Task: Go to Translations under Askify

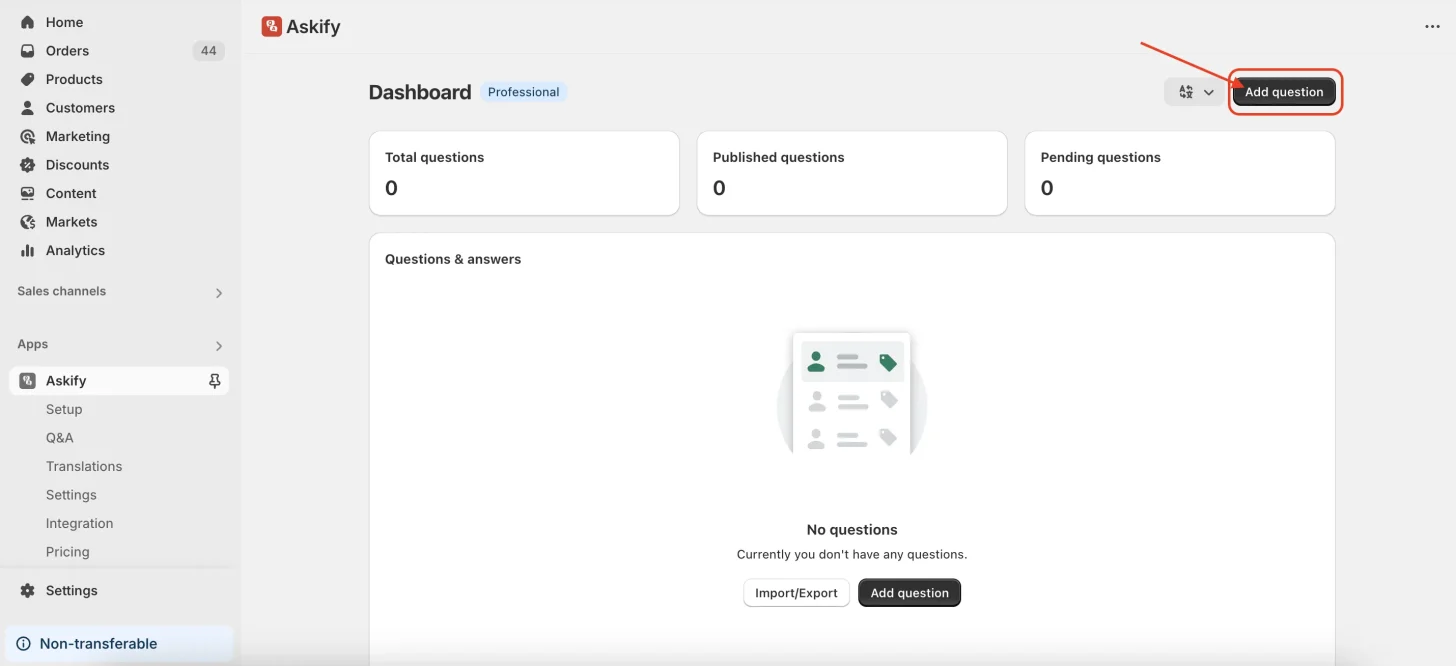Action: point(84,467)
